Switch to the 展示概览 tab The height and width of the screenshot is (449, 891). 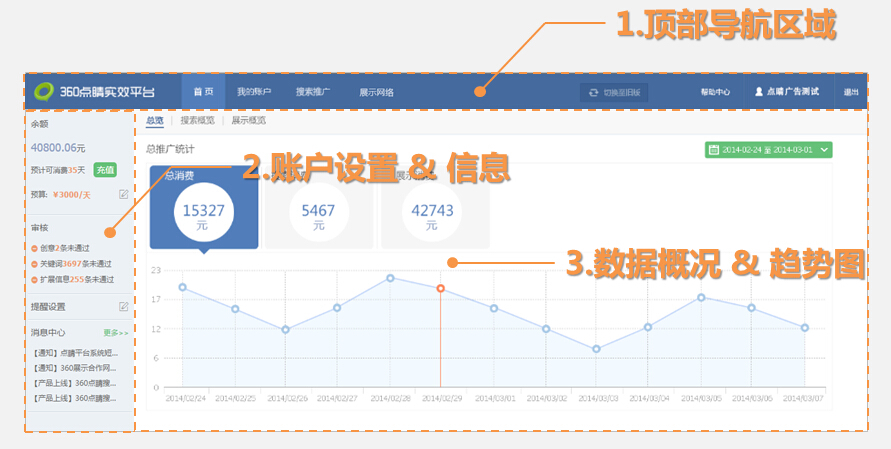(249, 121)
